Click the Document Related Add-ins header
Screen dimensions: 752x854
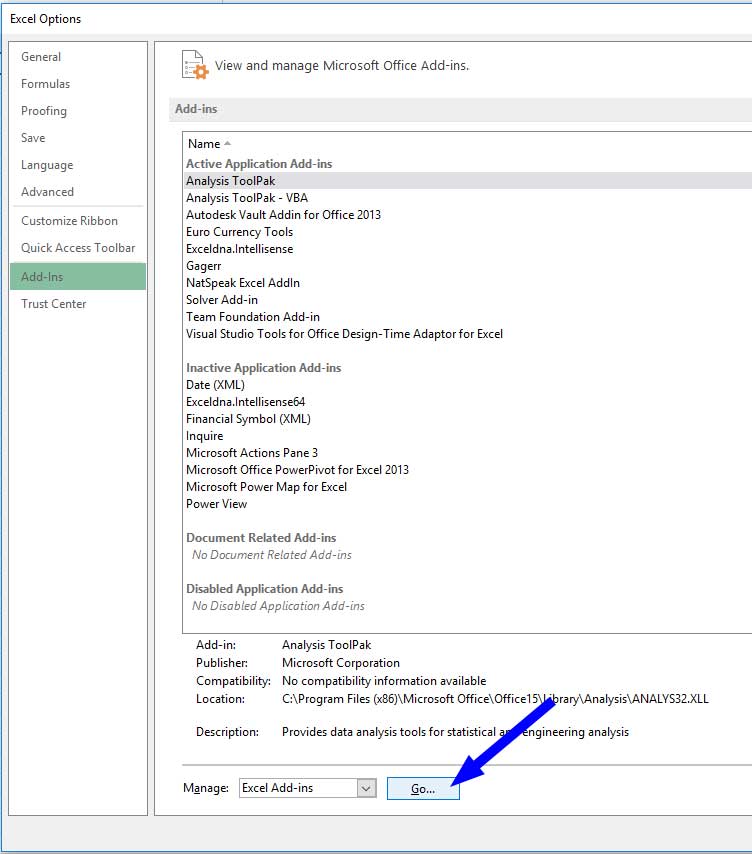tap(261, 538)
